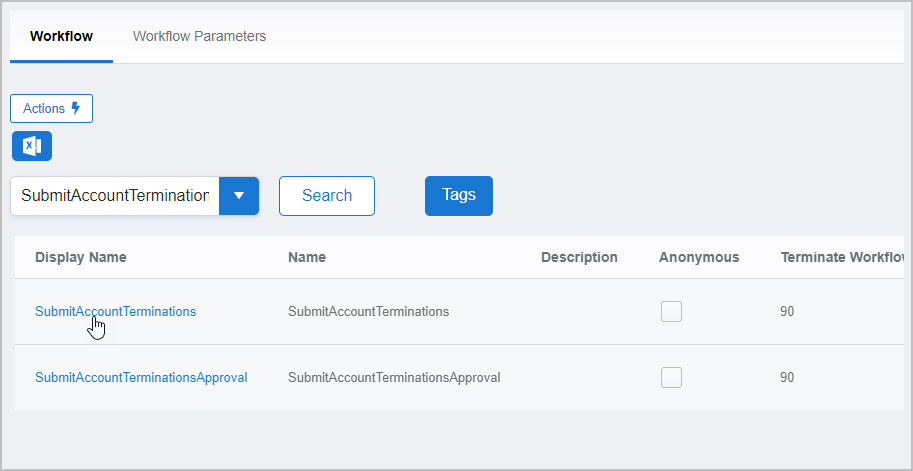The height and width of the screenshot is (471, 913).
Task: Sort by the Display Name column header
Action: coord(80,257)
